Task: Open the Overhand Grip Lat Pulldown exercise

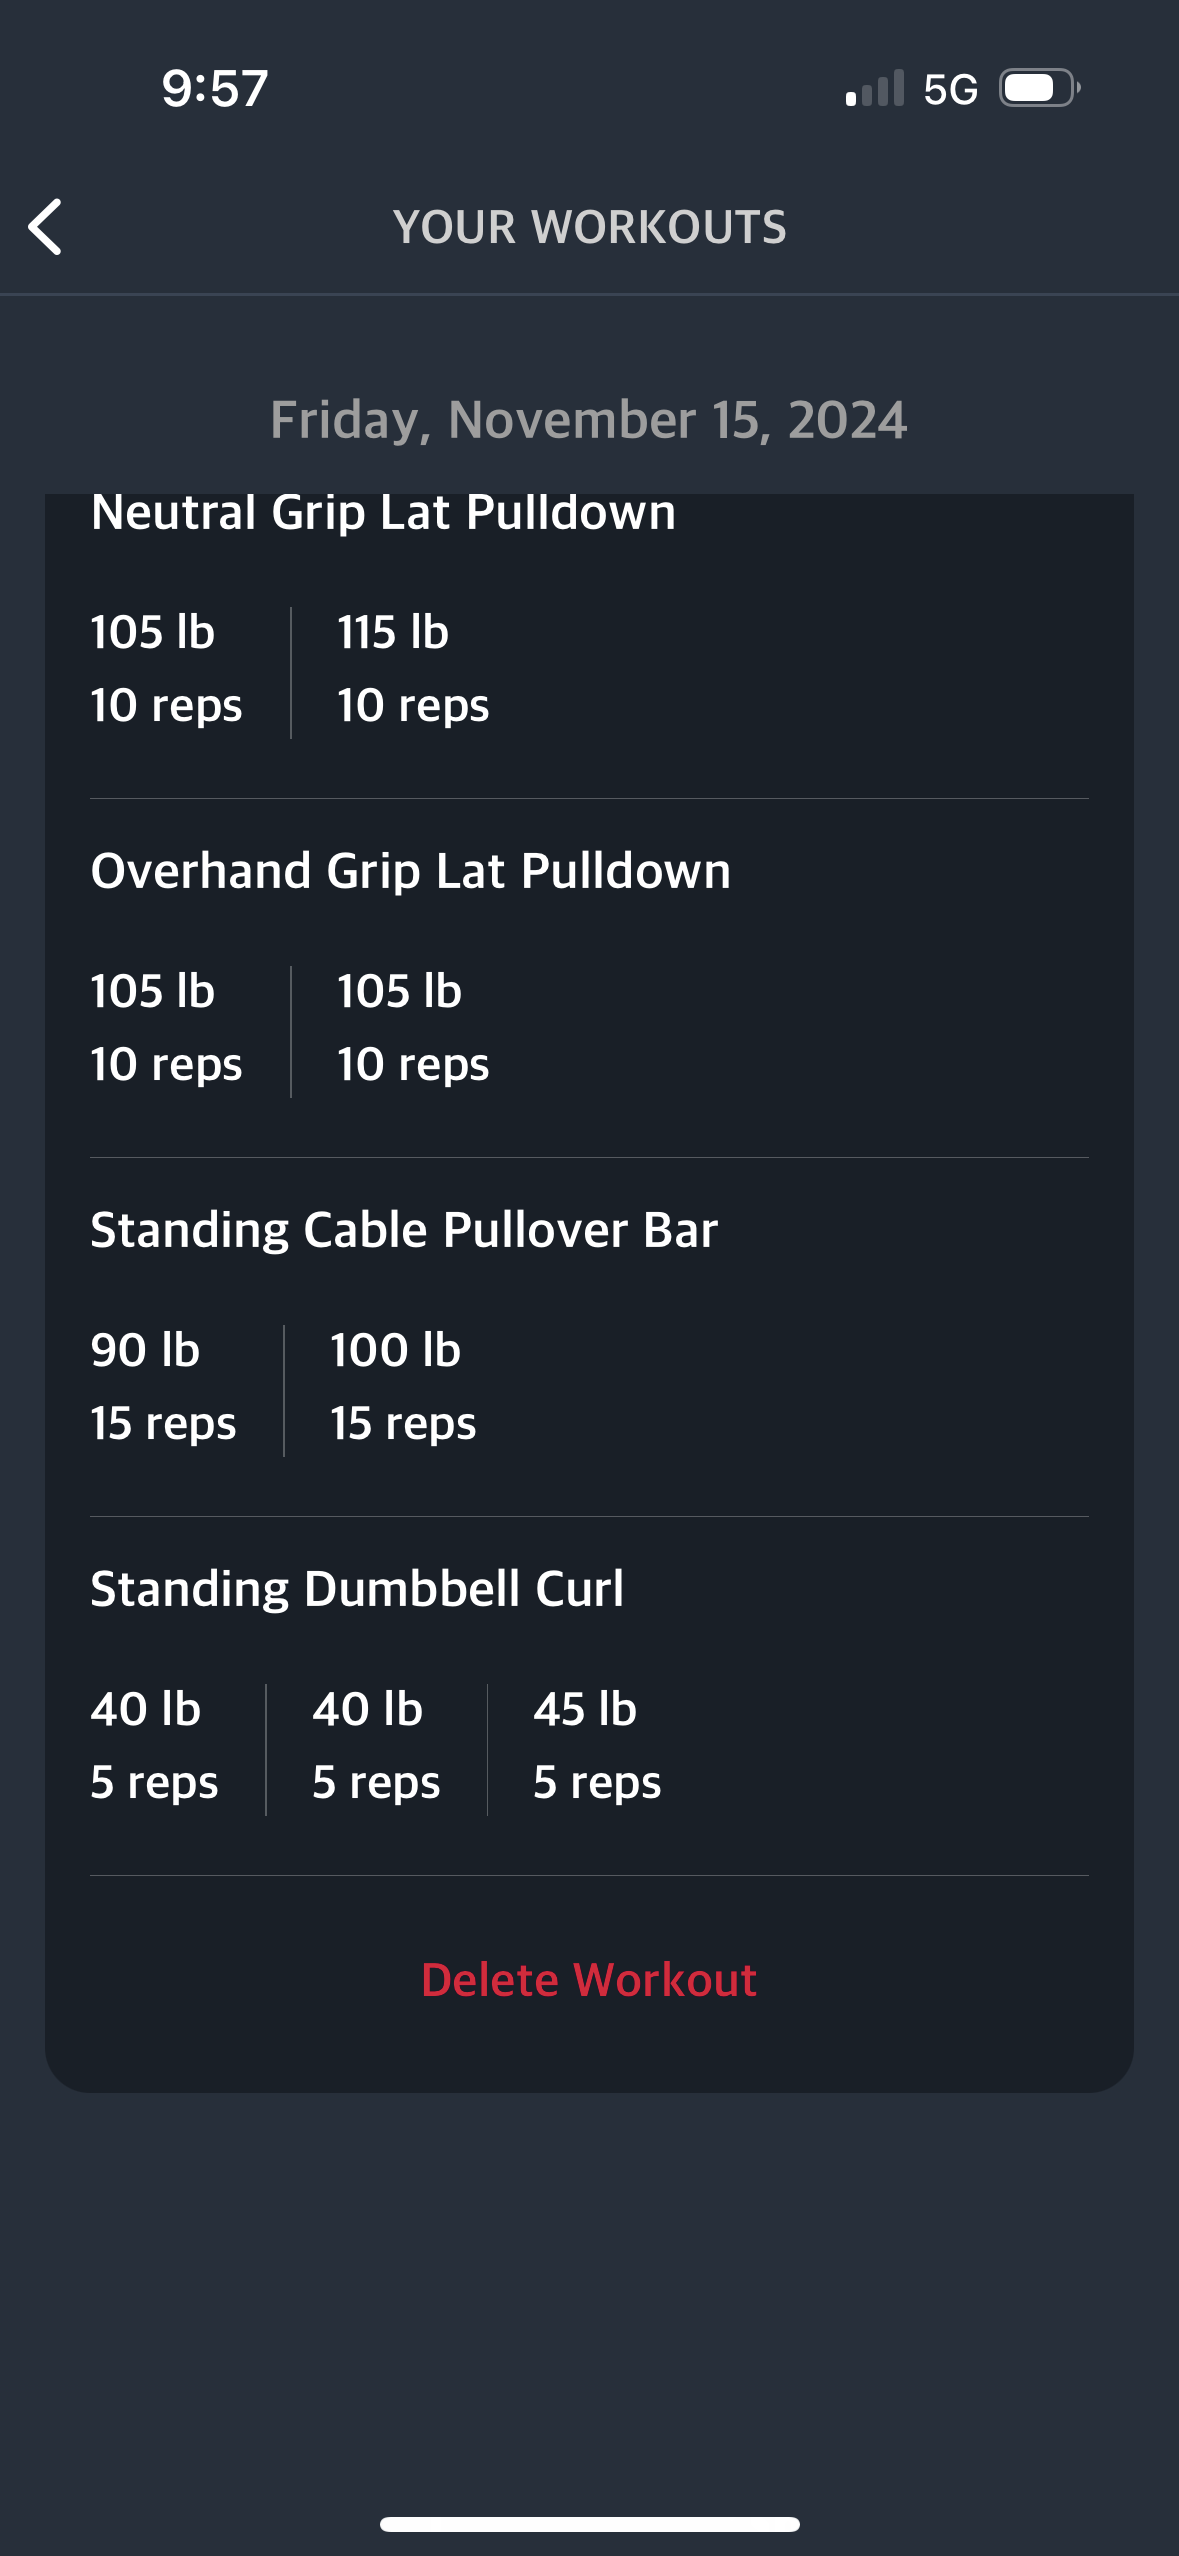Action: point(410,871)
